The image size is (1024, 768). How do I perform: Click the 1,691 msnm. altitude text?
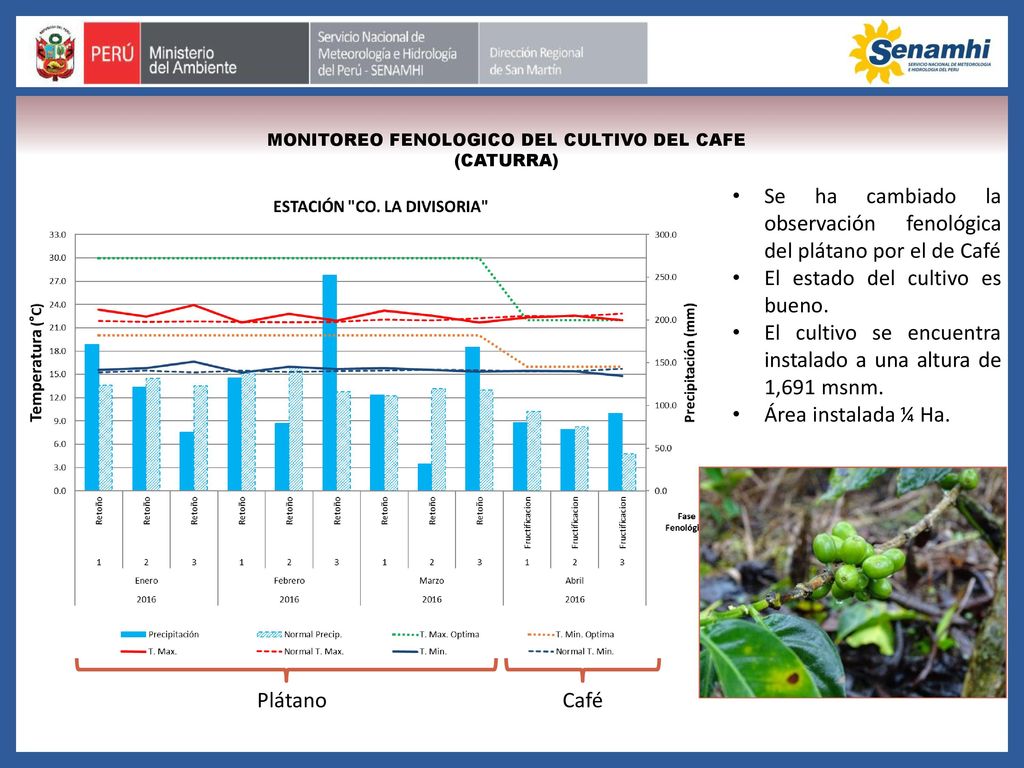[x=824, y=388]
